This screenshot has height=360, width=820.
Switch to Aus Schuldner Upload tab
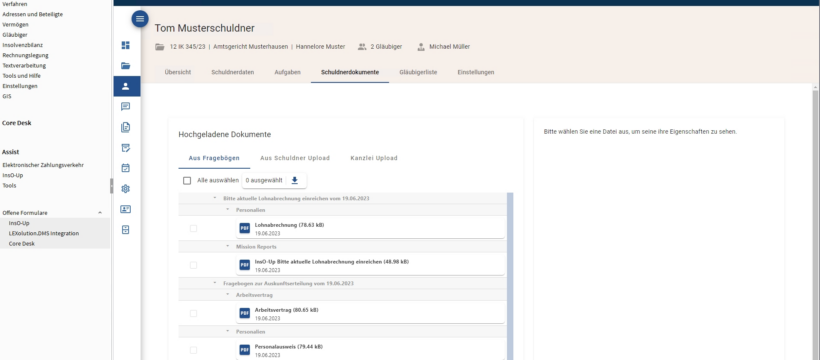295,158
